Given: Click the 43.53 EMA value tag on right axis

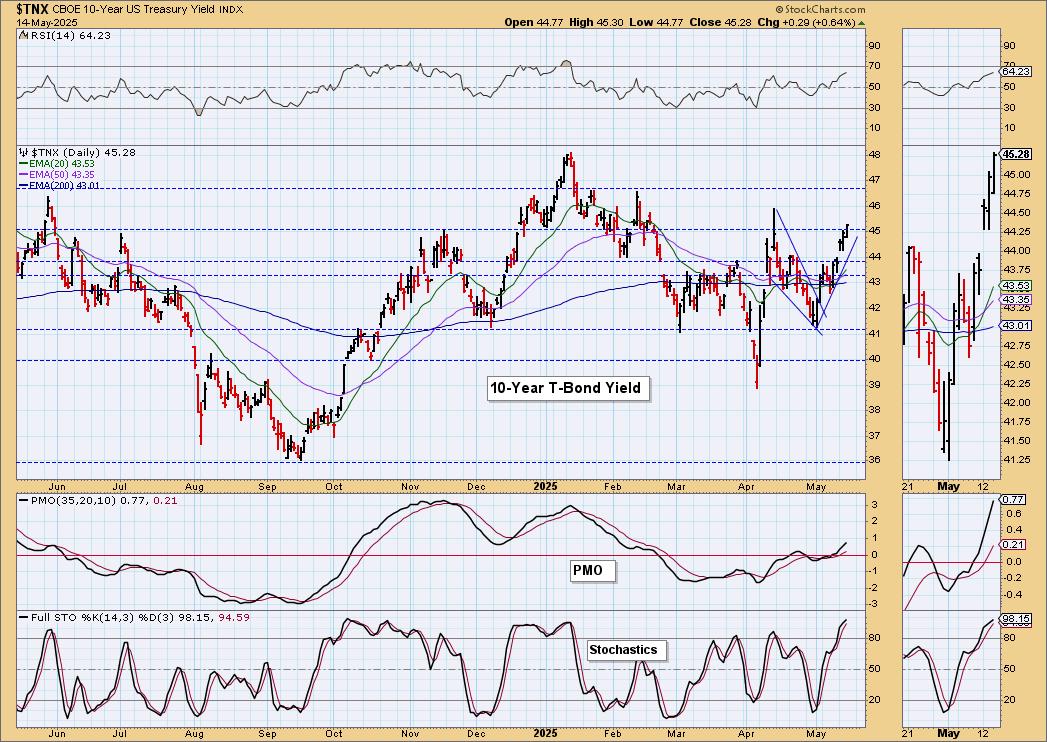Looking at the screenshot, I should [1016, 286].
